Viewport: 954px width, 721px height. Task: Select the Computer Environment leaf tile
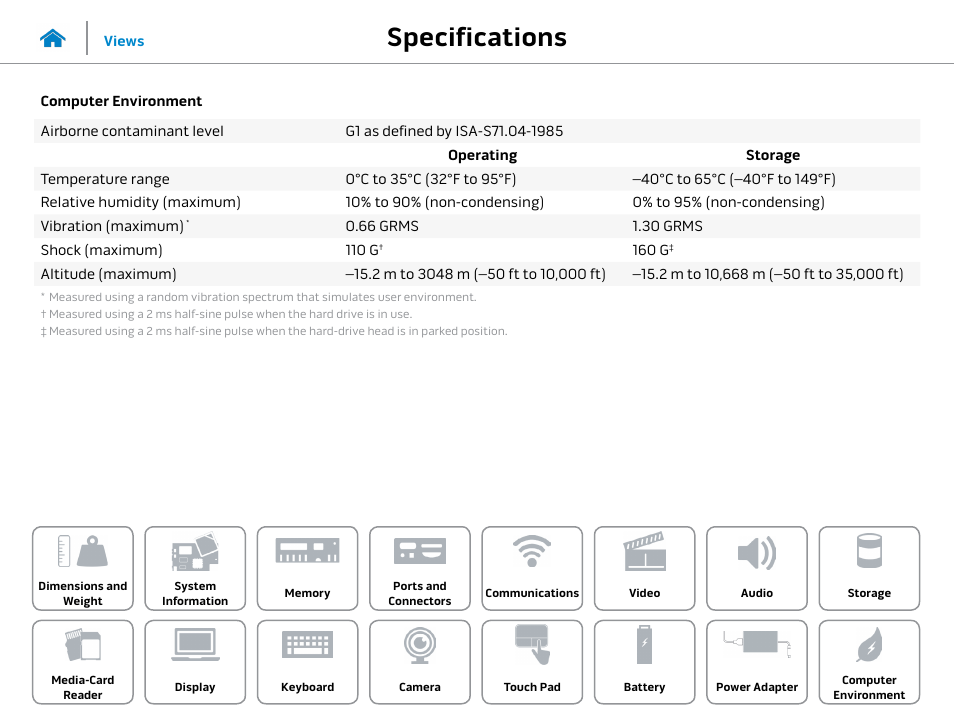[869, 662]
